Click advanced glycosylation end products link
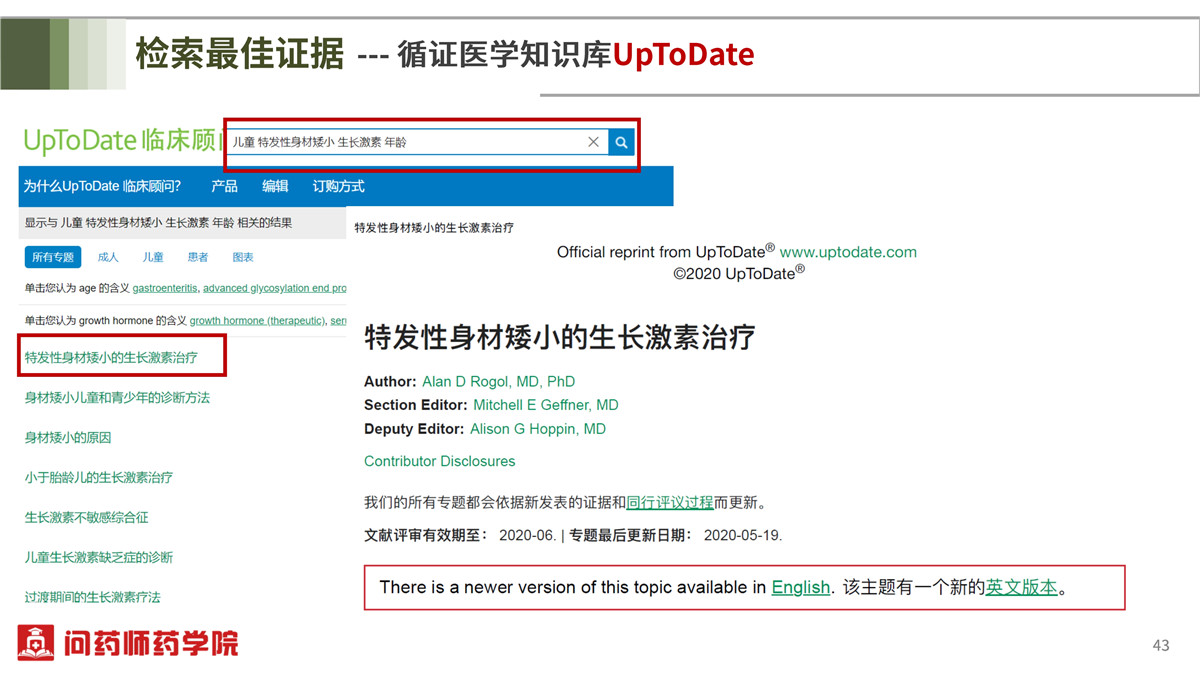 (x=275, y=288)
